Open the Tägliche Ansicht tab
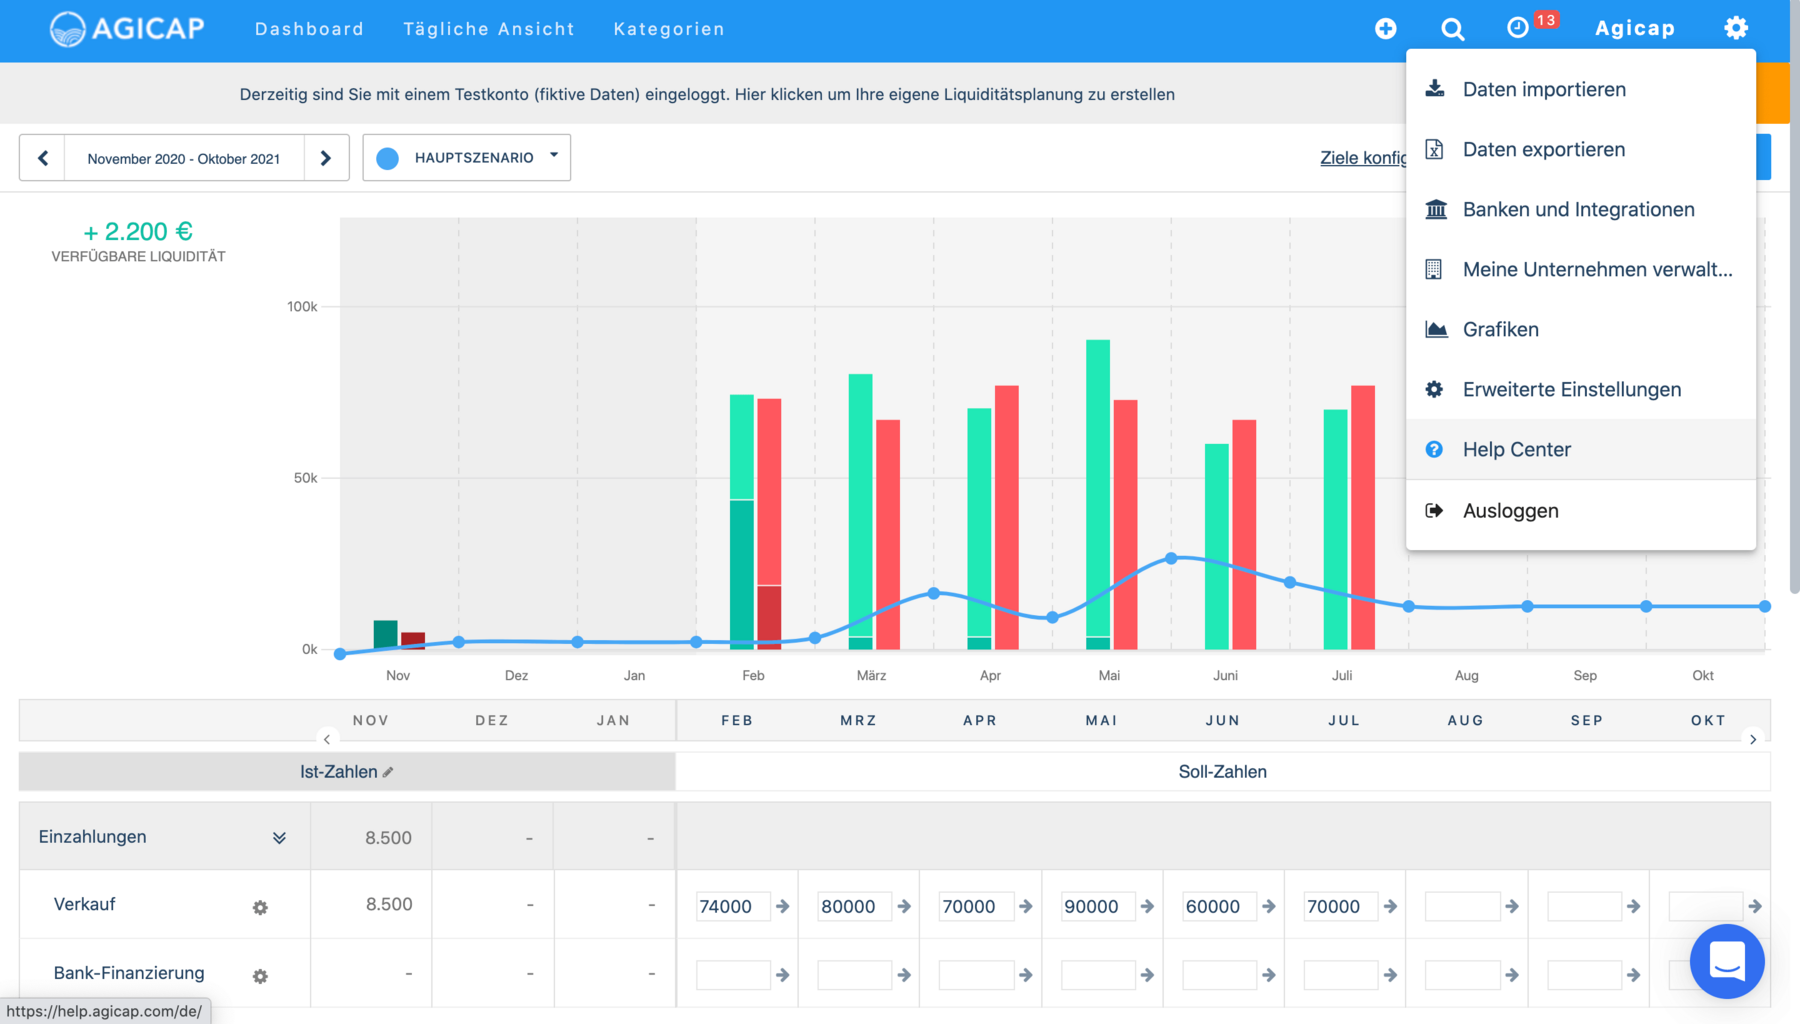The width and height of the screenshot is (1800, 1024). (x=489, y=29)
